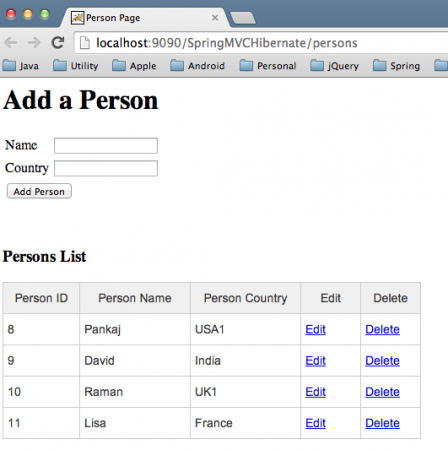Open the Spring bookmarks folder
448x450 pixels.
click(396, 66)
